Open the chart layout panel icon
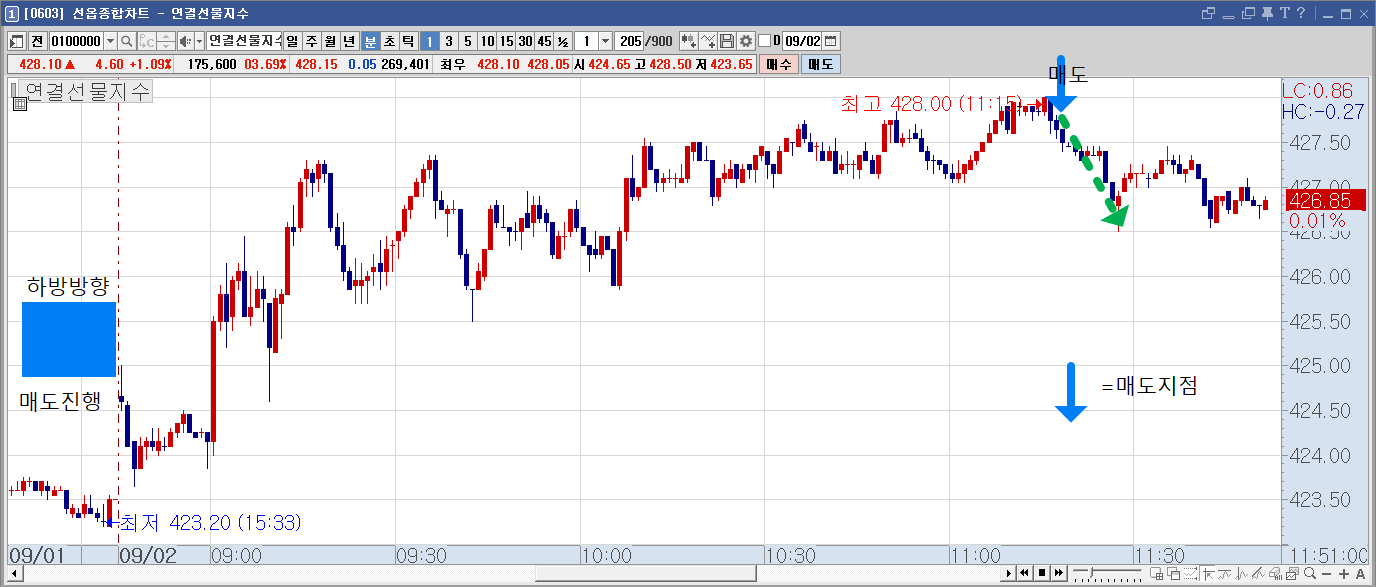 (17, 41)
